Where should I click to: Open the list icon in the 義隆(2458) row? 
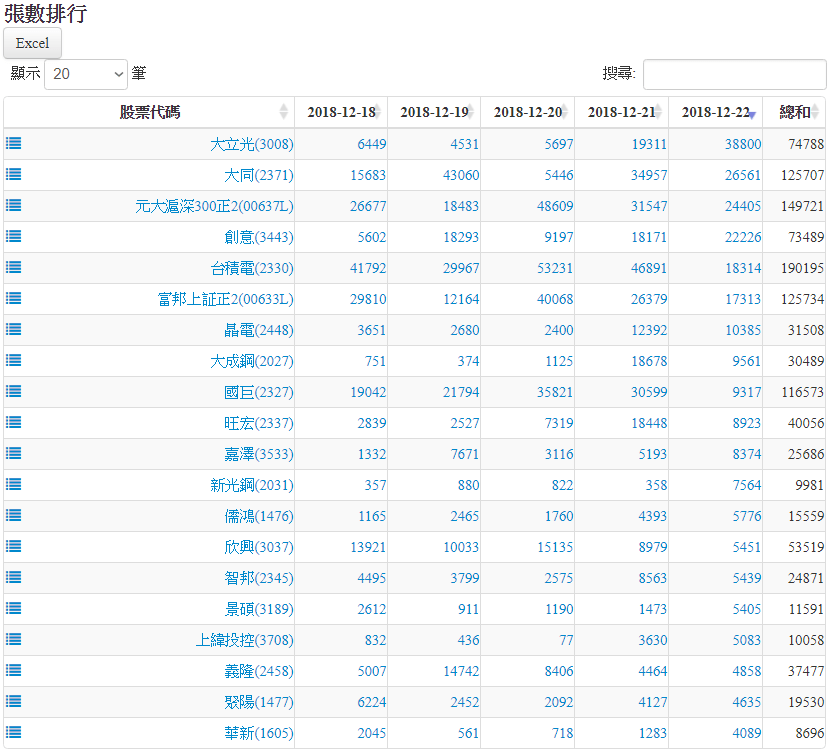pos(14,670)
